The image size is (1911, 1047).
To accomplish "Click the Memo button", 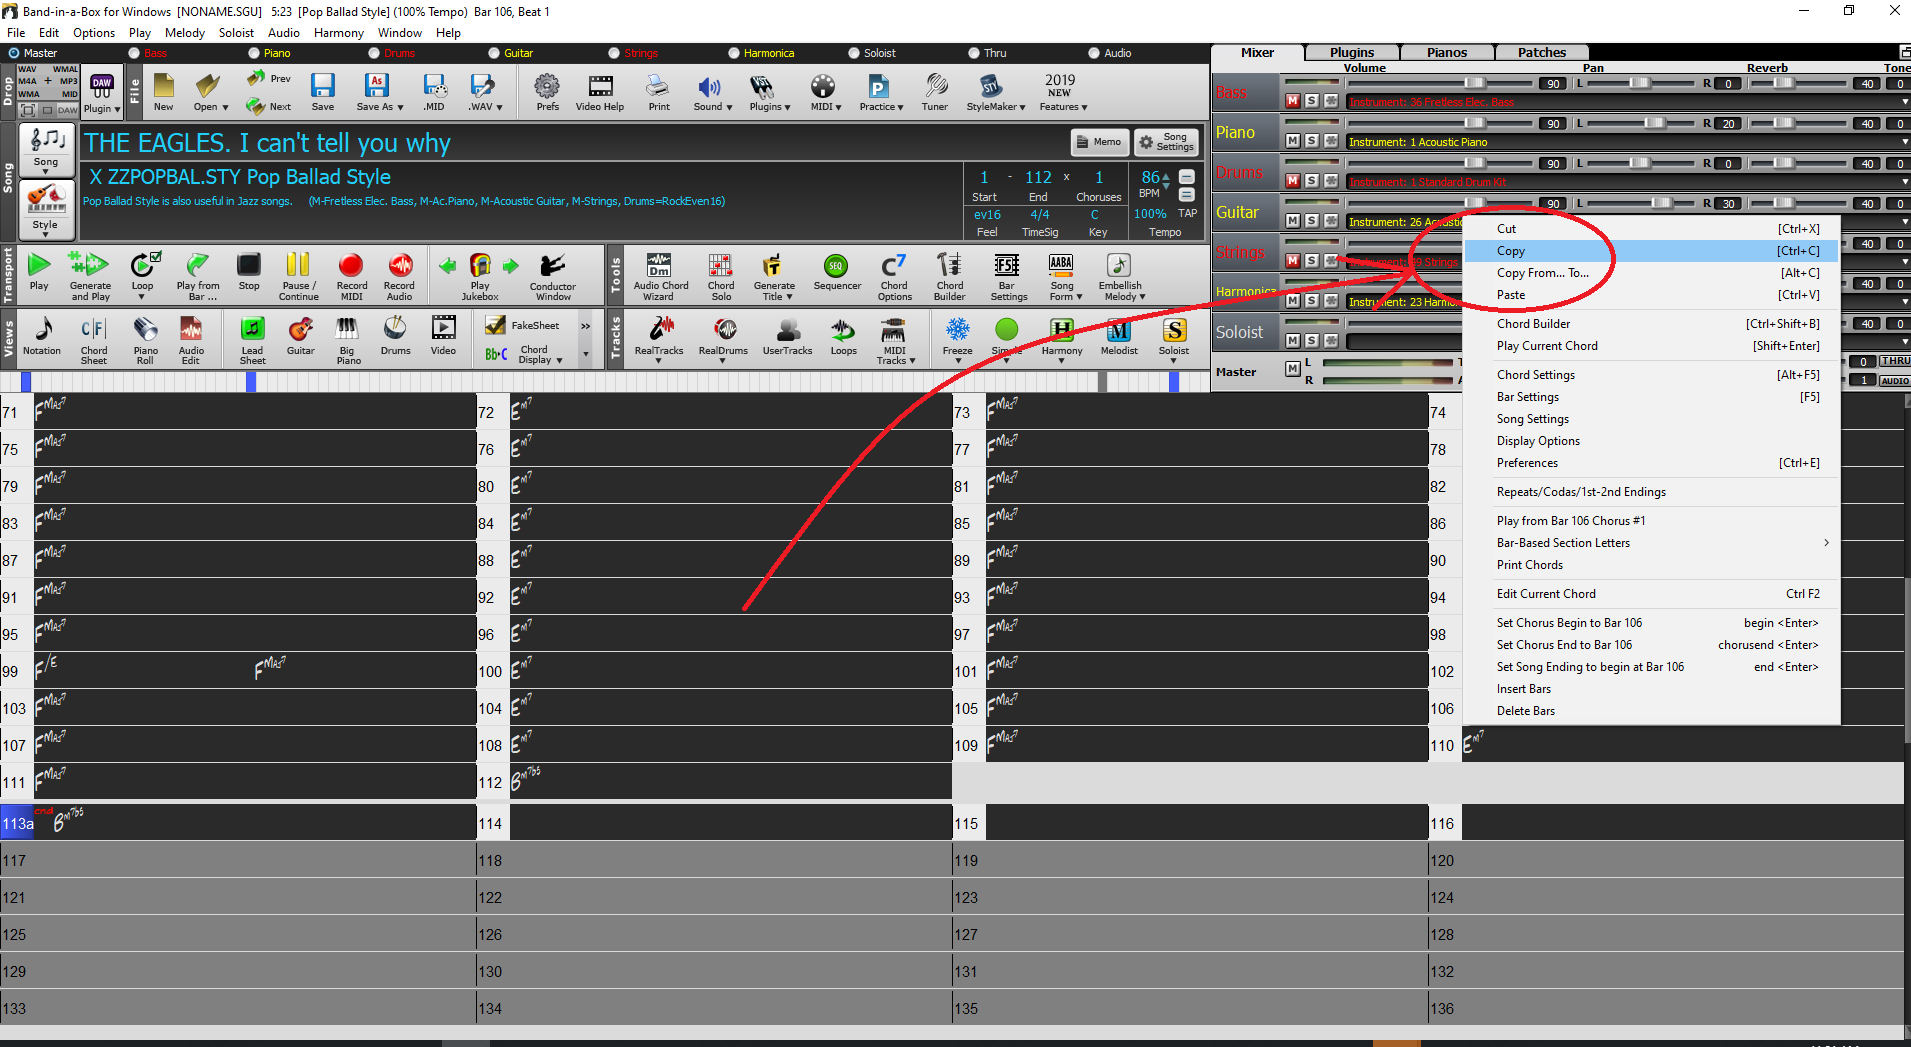I will point(1100,142).
